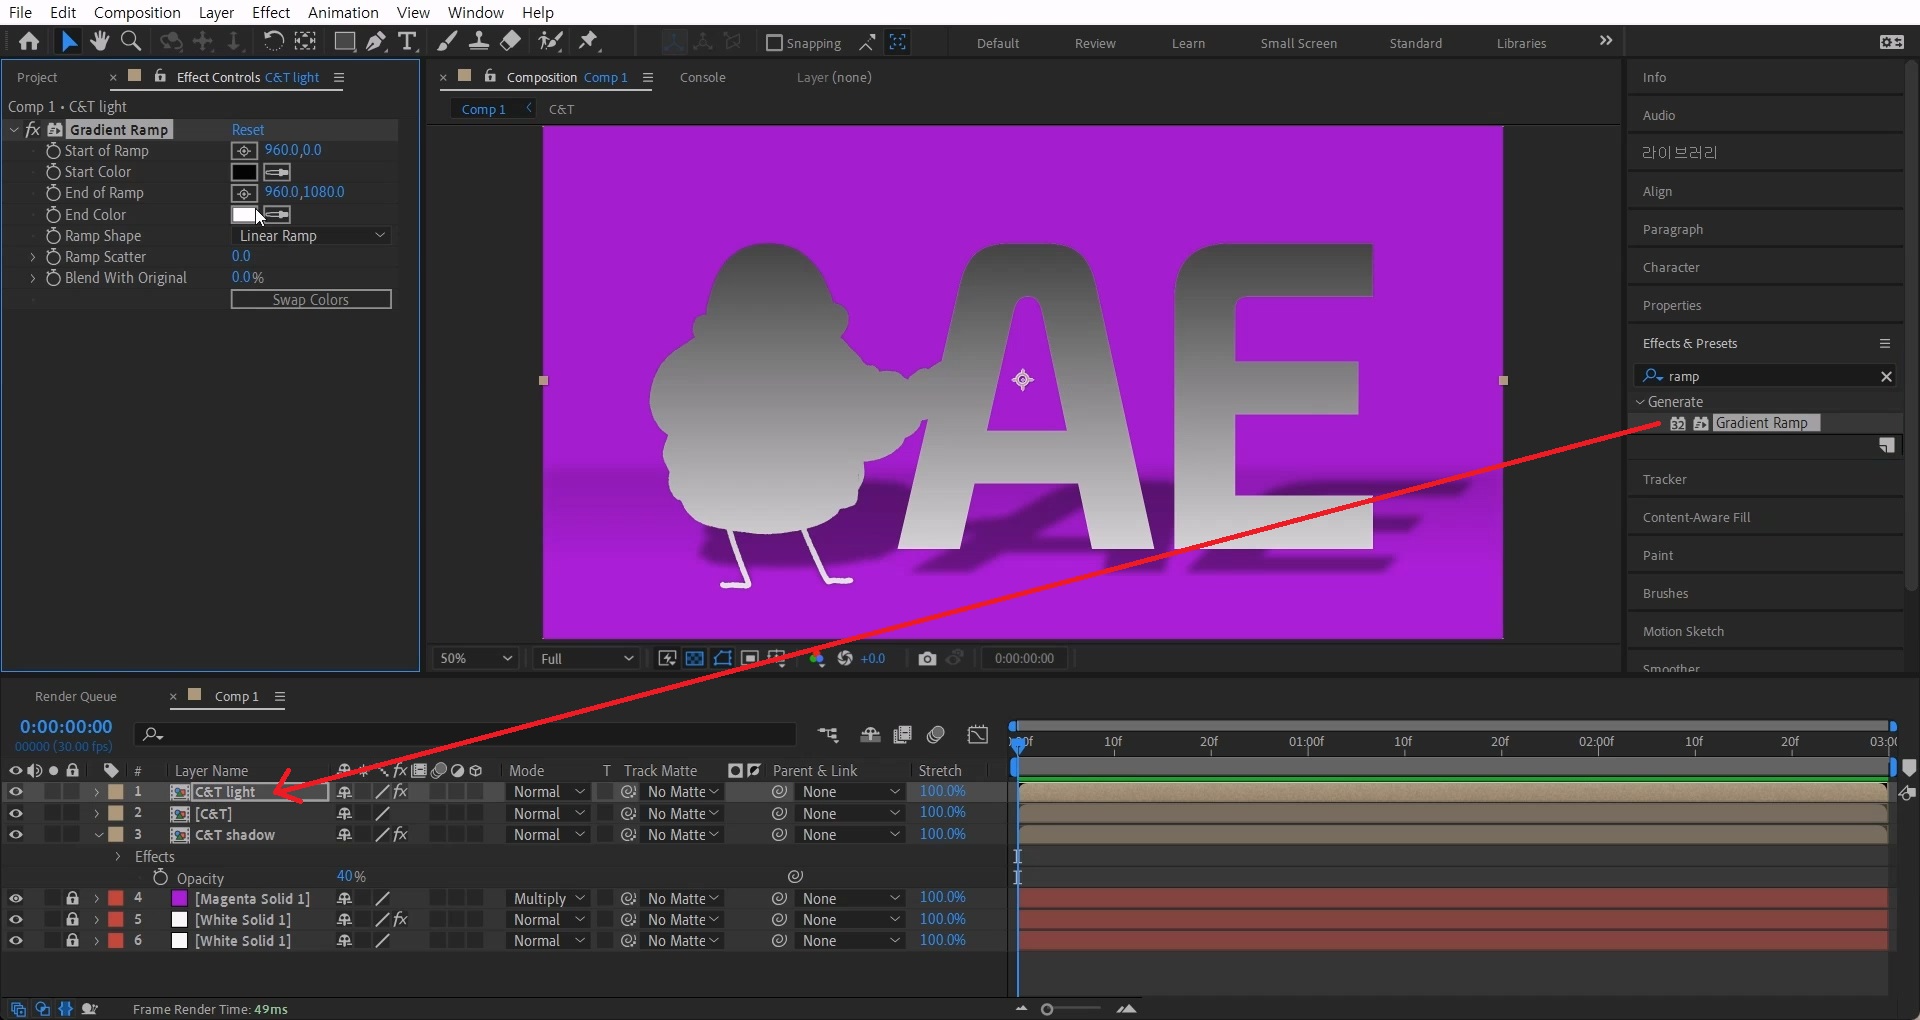The height and width of the screenshot is (1020, 1920).
Task: Click the Start Color black swatch
Action: tap(244, 172)
